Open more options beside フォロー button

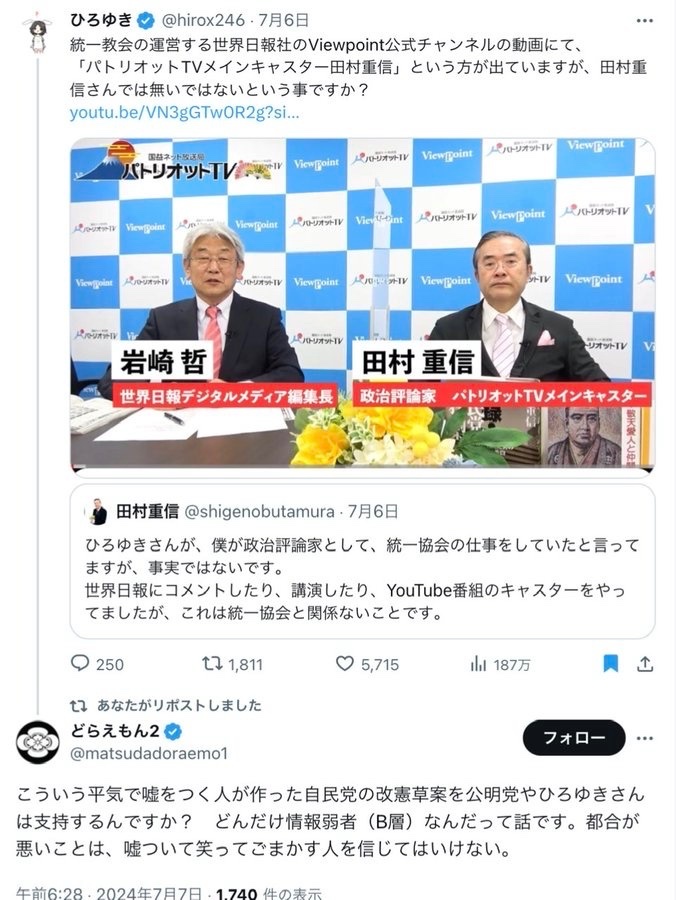(644, 738)
